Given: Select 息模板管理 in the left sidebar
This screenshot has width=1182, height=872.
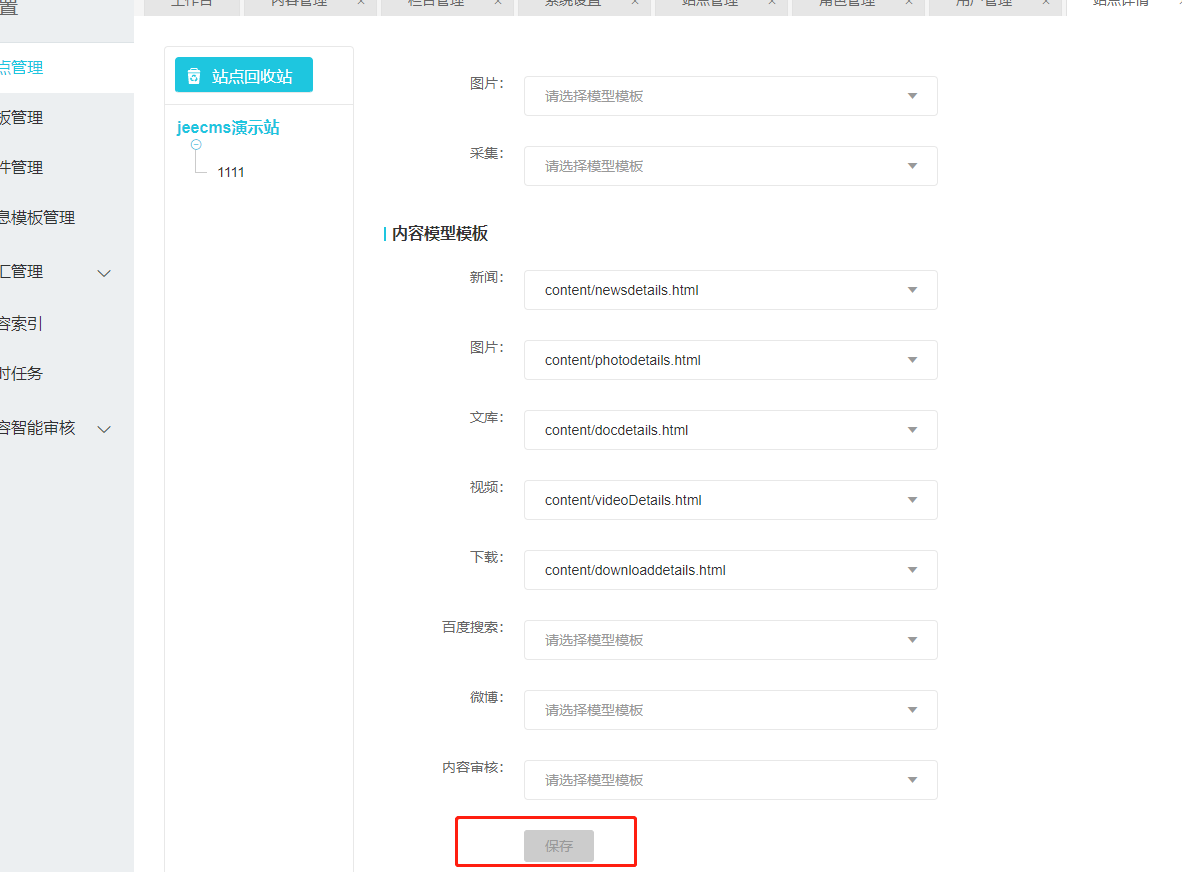Looking at the screenshot, I should click(x=38, y=218).
